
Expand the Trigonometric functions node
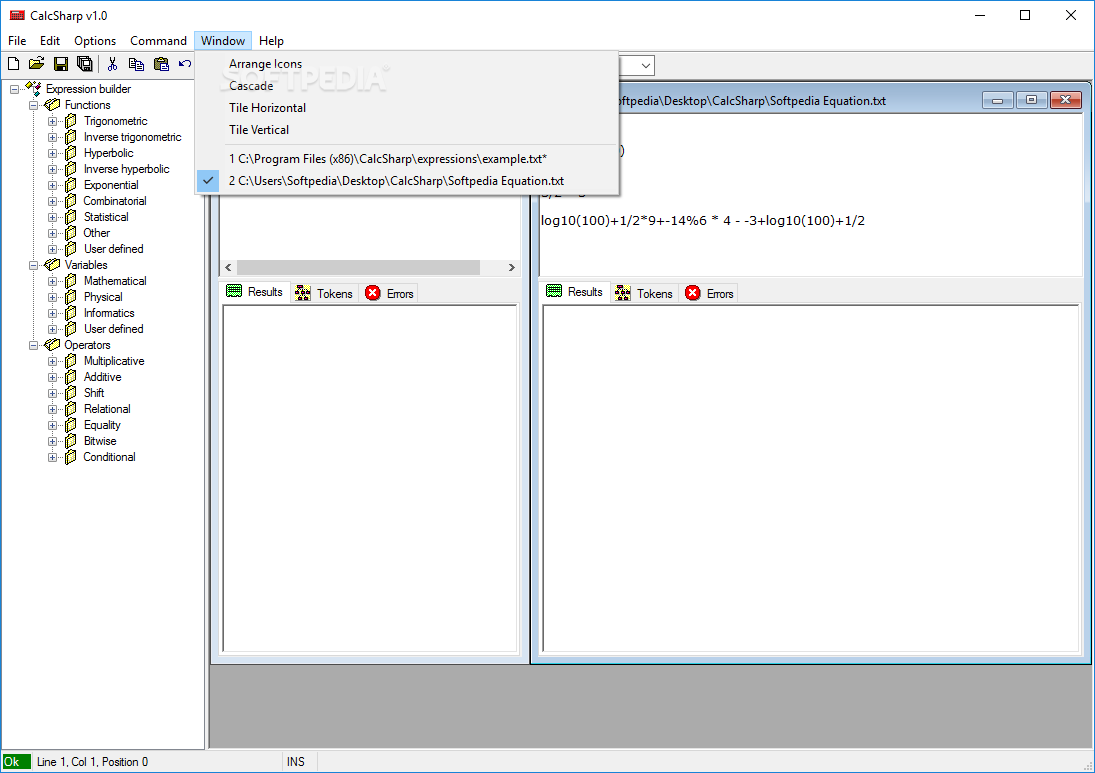coord(52,122)
